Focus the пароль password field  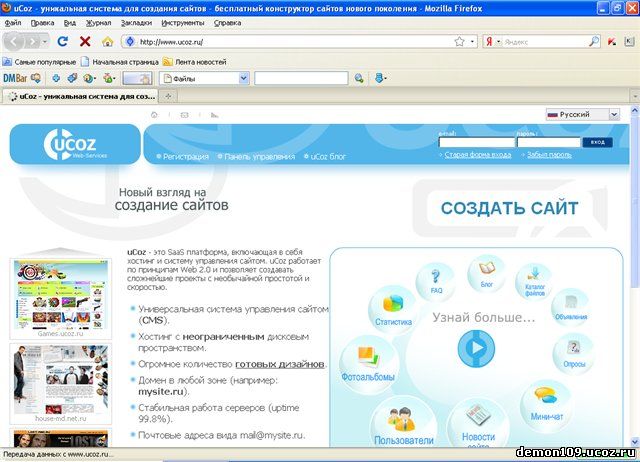point(549,142)
